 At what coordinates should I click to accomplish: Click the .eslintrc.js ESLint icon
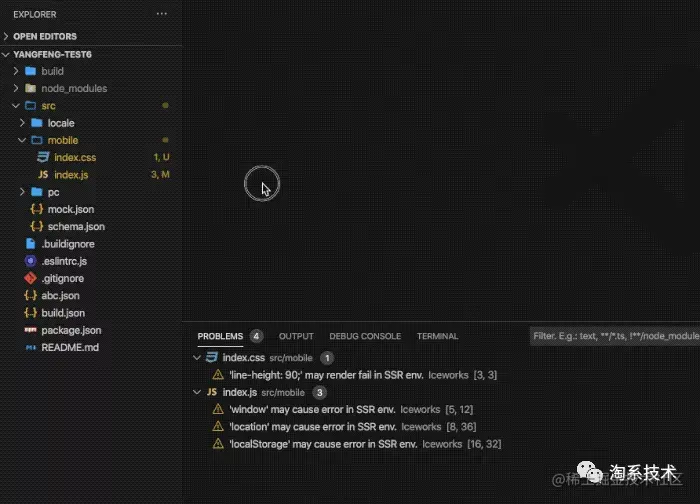point(30,261)
